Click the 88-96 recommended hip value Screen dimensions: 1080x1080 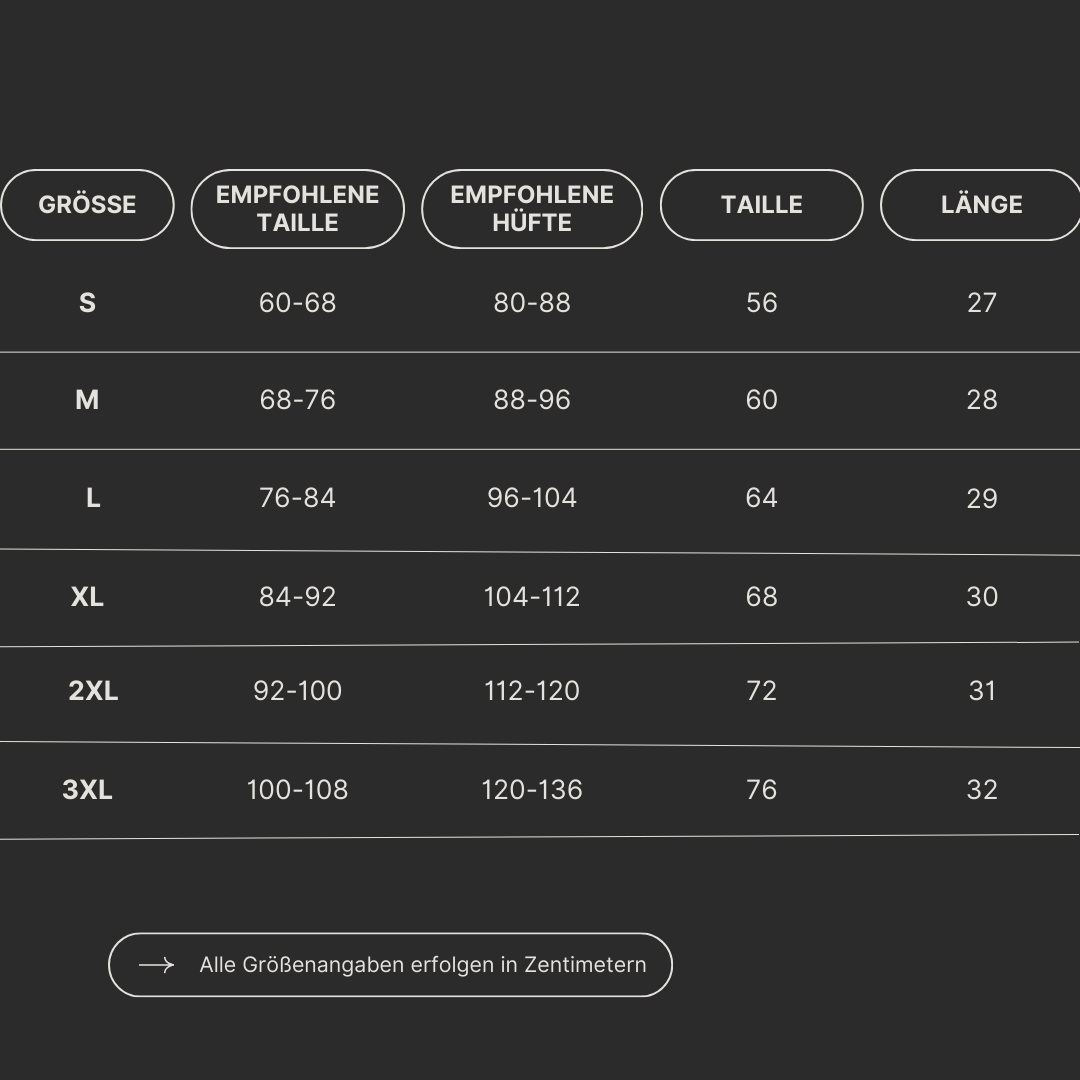pyautogui.click(x=532, y=400)
